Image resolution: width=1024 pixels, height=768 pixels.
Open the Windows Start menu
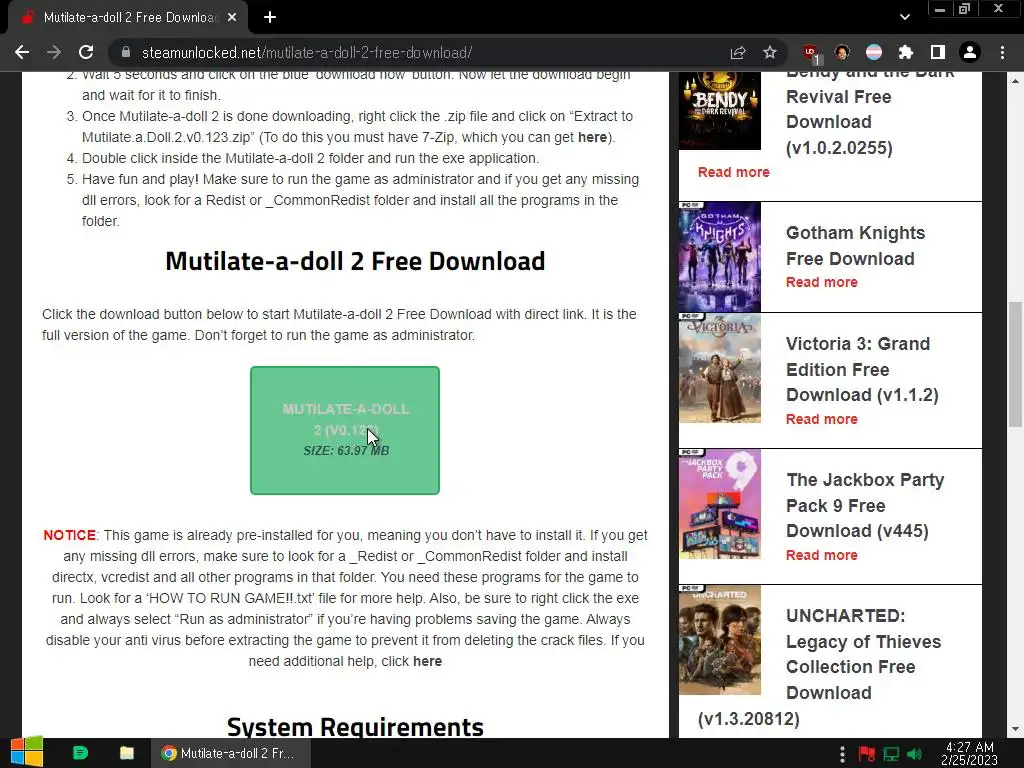[27, 753]
